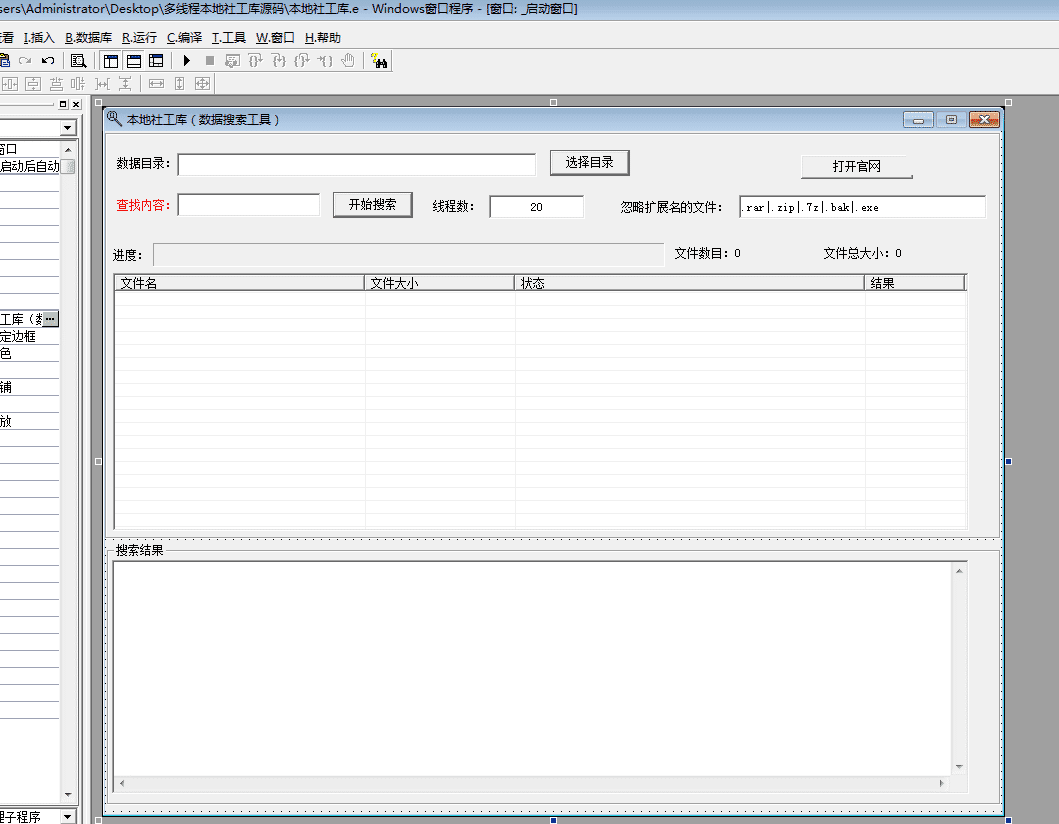Toggle the third panel layout view icon
This screenshot has width=1059, height=824.
click(155, 61)
